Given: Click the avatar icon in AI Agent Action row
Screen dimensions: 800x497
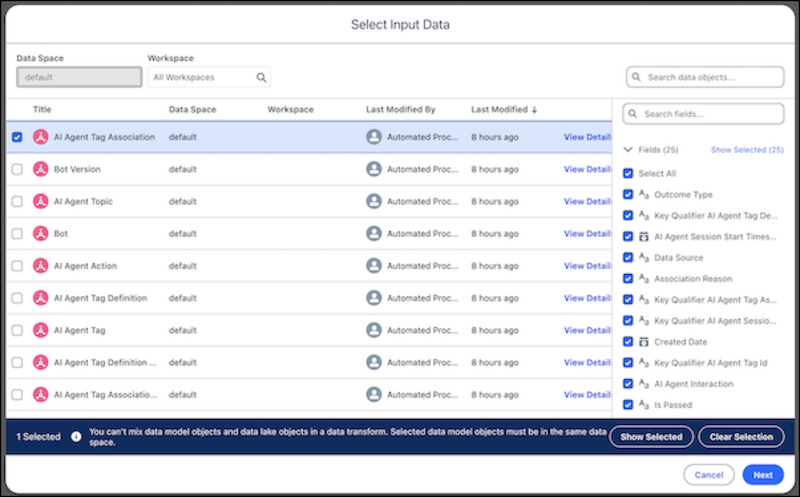Looking at the screenshot, I should tap(374, 265).
